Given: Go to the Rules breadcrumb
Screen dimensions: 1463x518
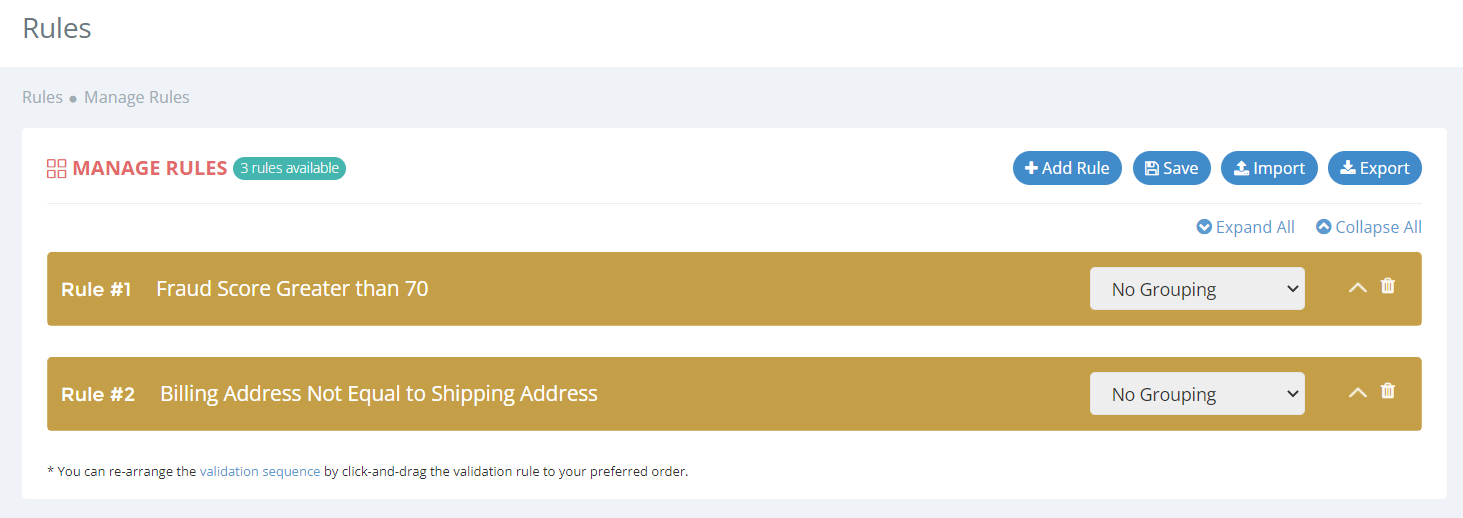Looking at the screenshot, I should pos(42,97).
